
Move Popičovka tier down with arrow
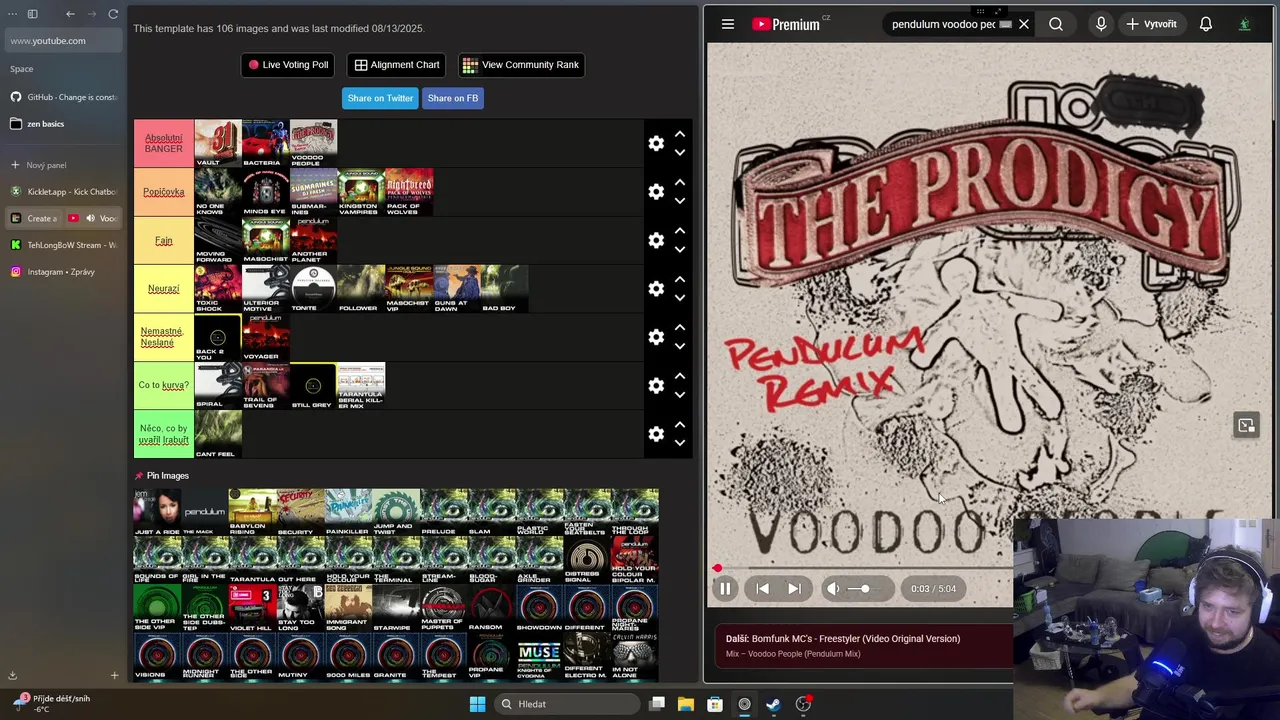[x=680, y=201]
